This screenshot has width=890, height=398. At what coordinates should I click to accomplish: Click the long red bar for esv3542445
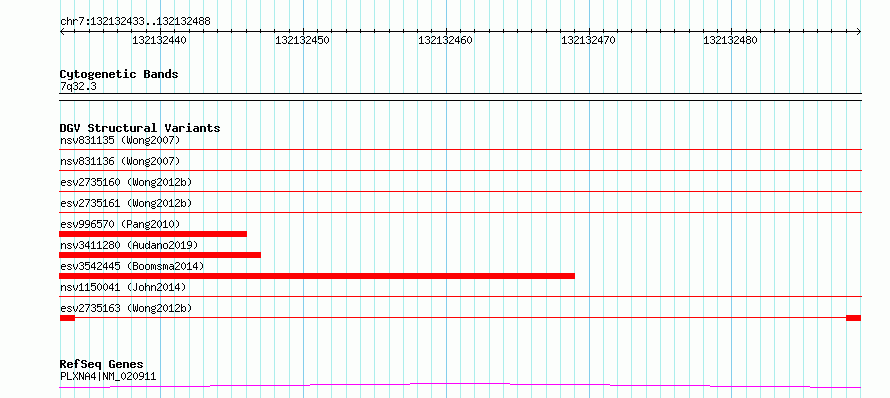[x=317, y=276]
